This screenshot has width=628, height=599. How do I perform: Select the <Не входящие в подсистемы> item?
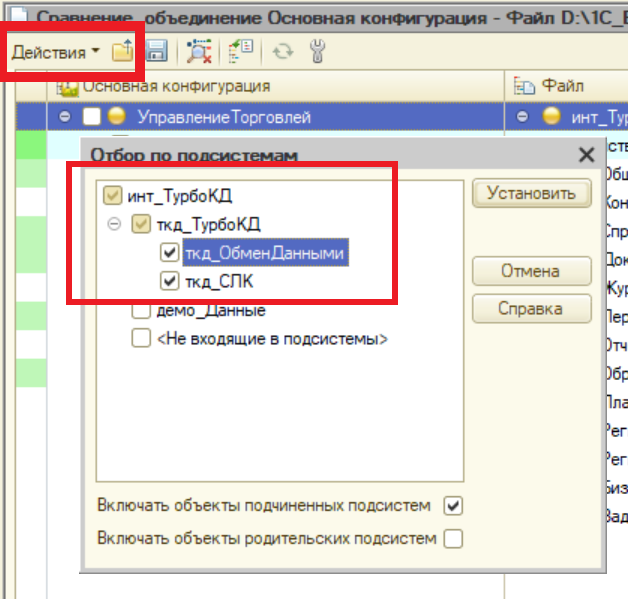(272, 339)
